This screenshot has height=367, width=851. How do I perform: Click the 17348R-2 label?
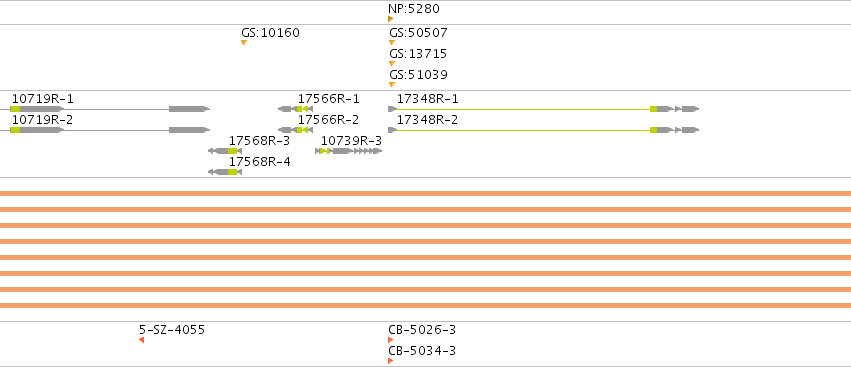coord(428,120)
